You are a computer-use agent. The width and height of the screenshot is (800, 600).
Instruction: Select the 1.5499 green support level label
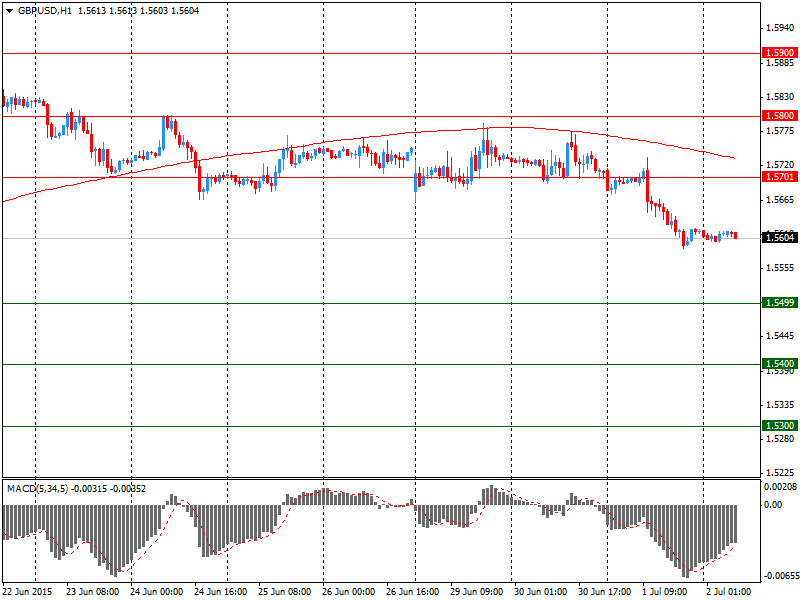tap(779, 303)
